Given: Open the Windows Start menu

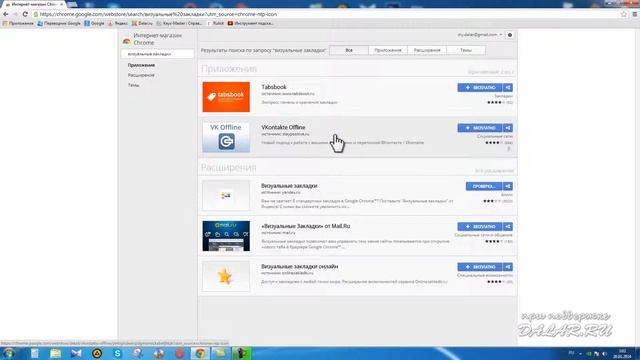Looking at the screenshot, I should coord(9,353).
